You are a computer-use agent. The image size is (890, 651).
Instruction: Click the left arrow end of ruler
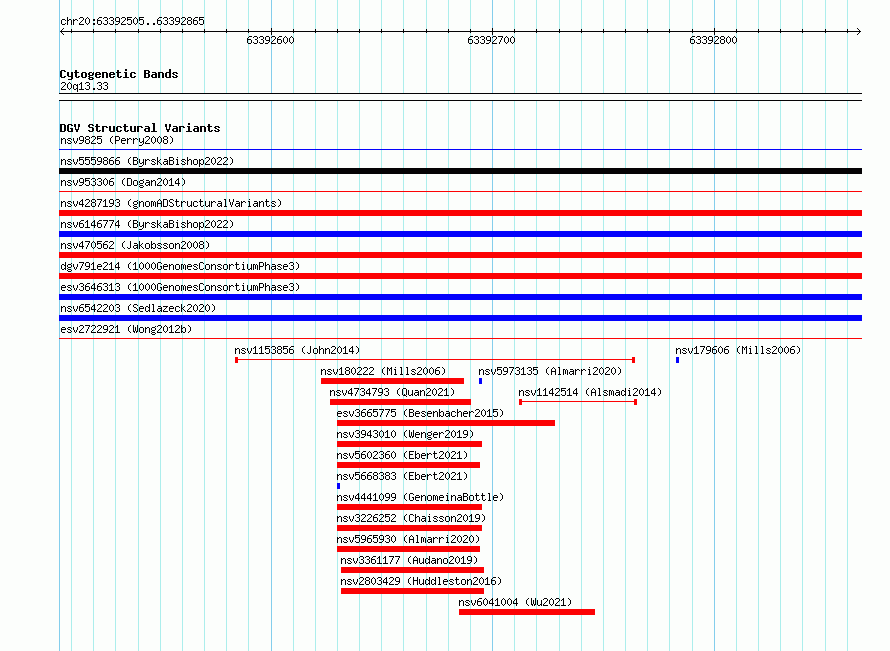pos(62,31)
